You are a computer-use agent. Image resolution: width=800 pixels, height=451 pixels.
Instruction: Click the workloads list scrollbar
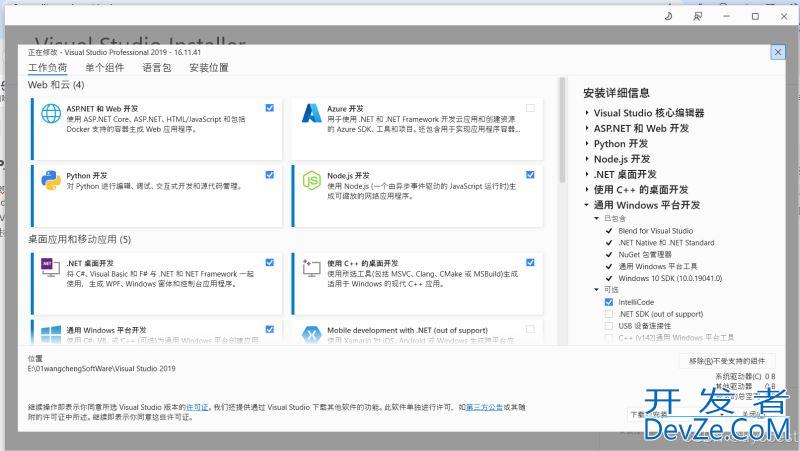pyautogui.click(x=562, y=130)
